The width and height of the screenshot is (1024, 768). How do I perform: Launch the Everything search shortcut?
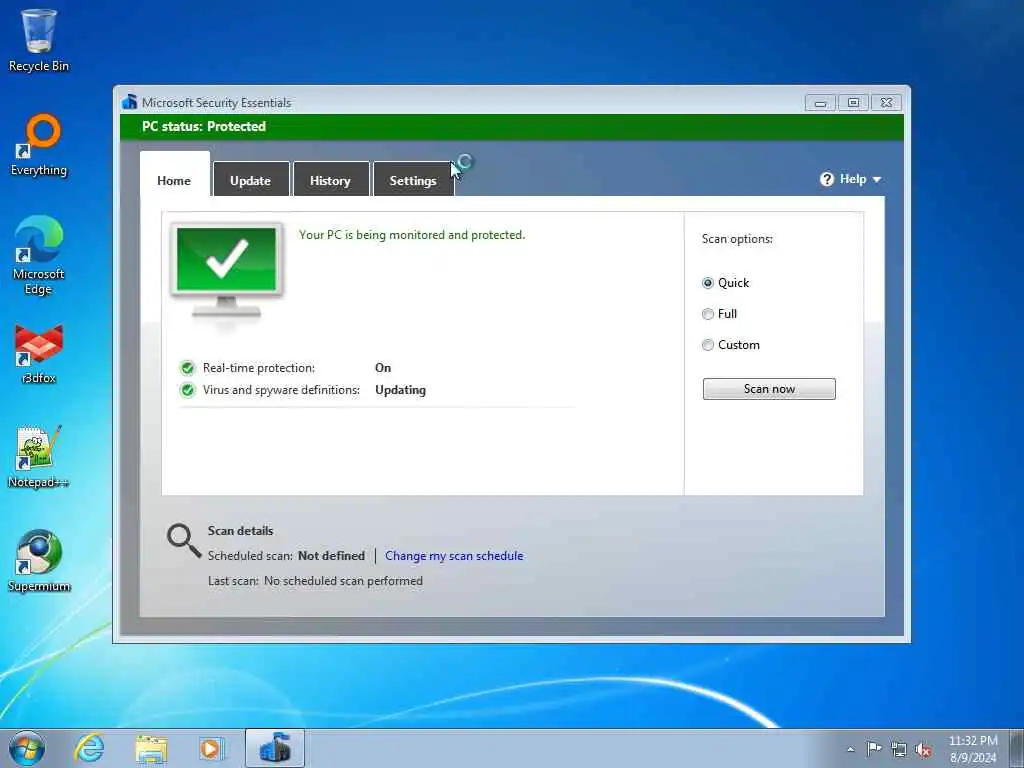click(x=39, y=145)
